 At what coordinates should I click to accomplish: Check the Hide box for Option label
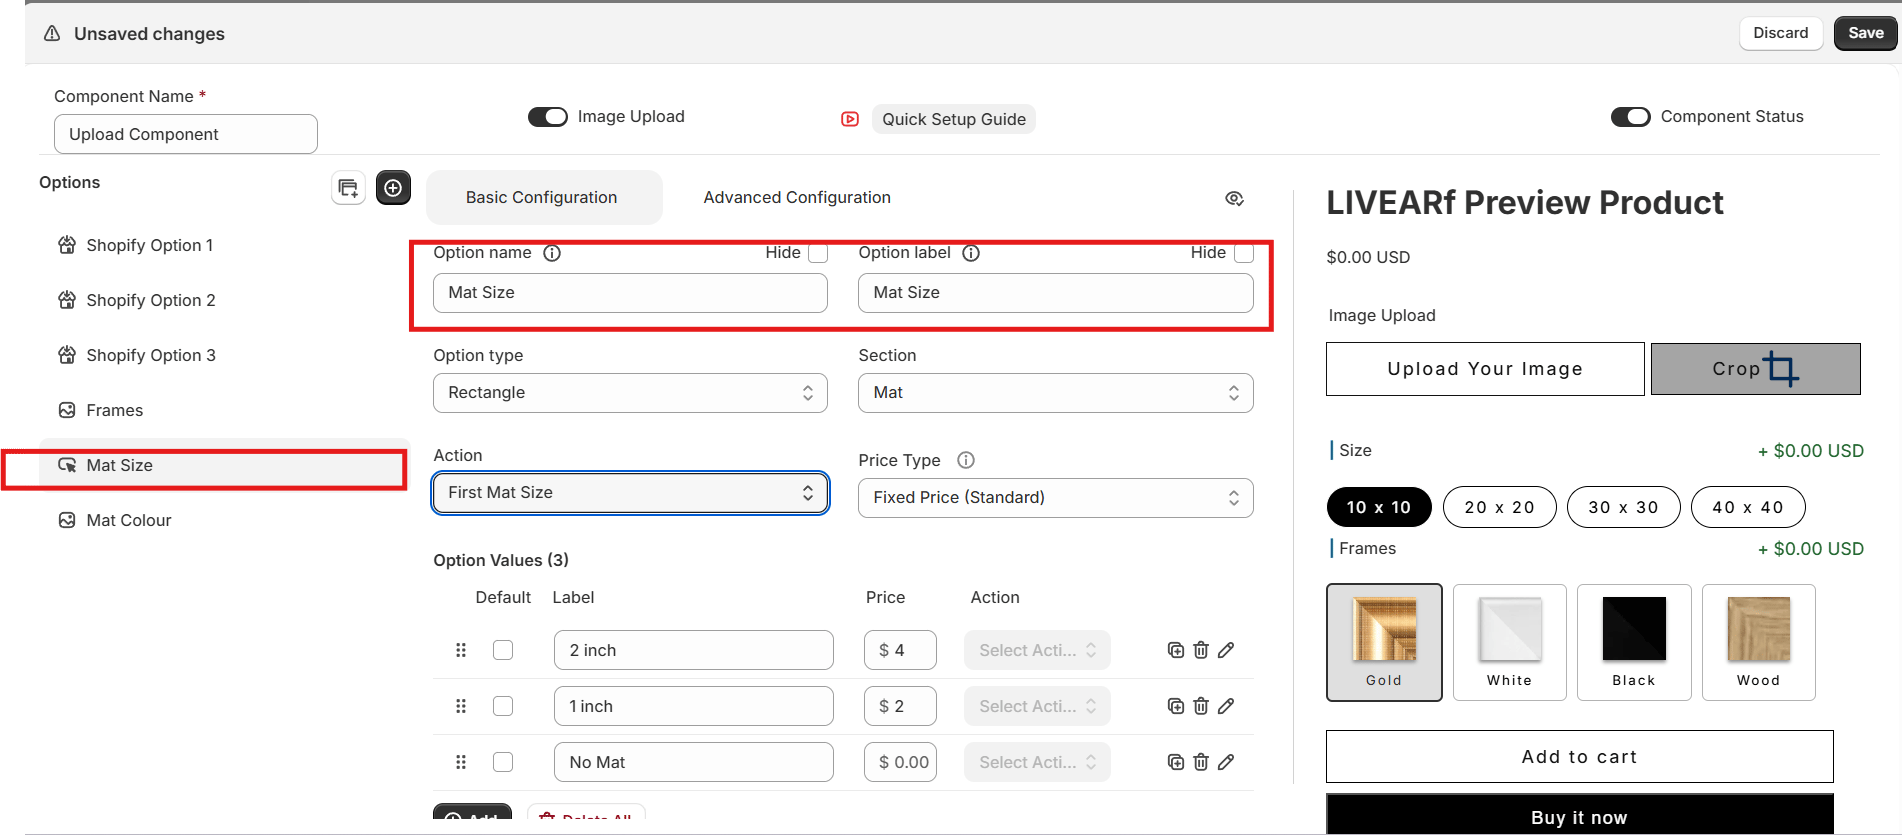[1244, 253]
